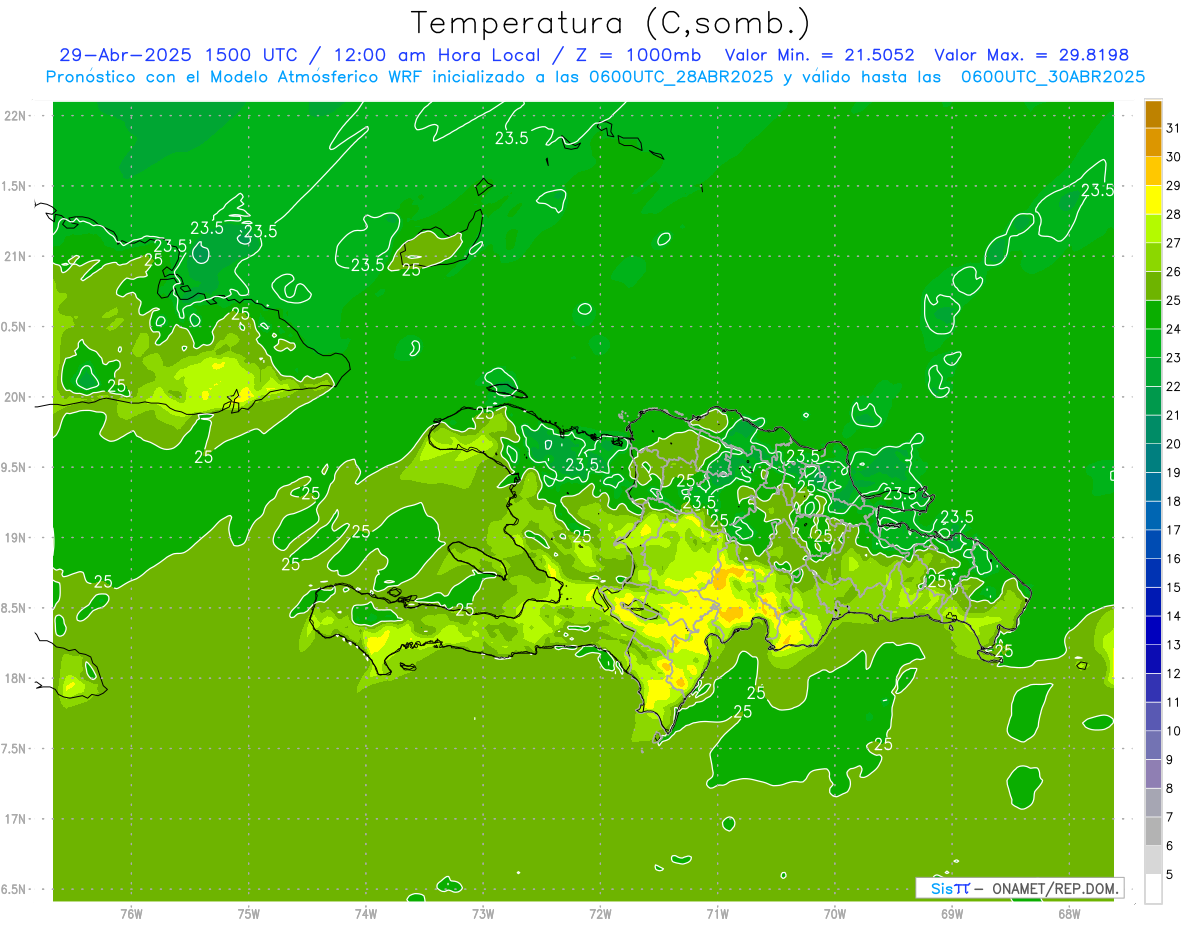Viewport: 1200px width, 927px height.
Task: Click the legend label "20"
Action: [x=1173, y=443]
